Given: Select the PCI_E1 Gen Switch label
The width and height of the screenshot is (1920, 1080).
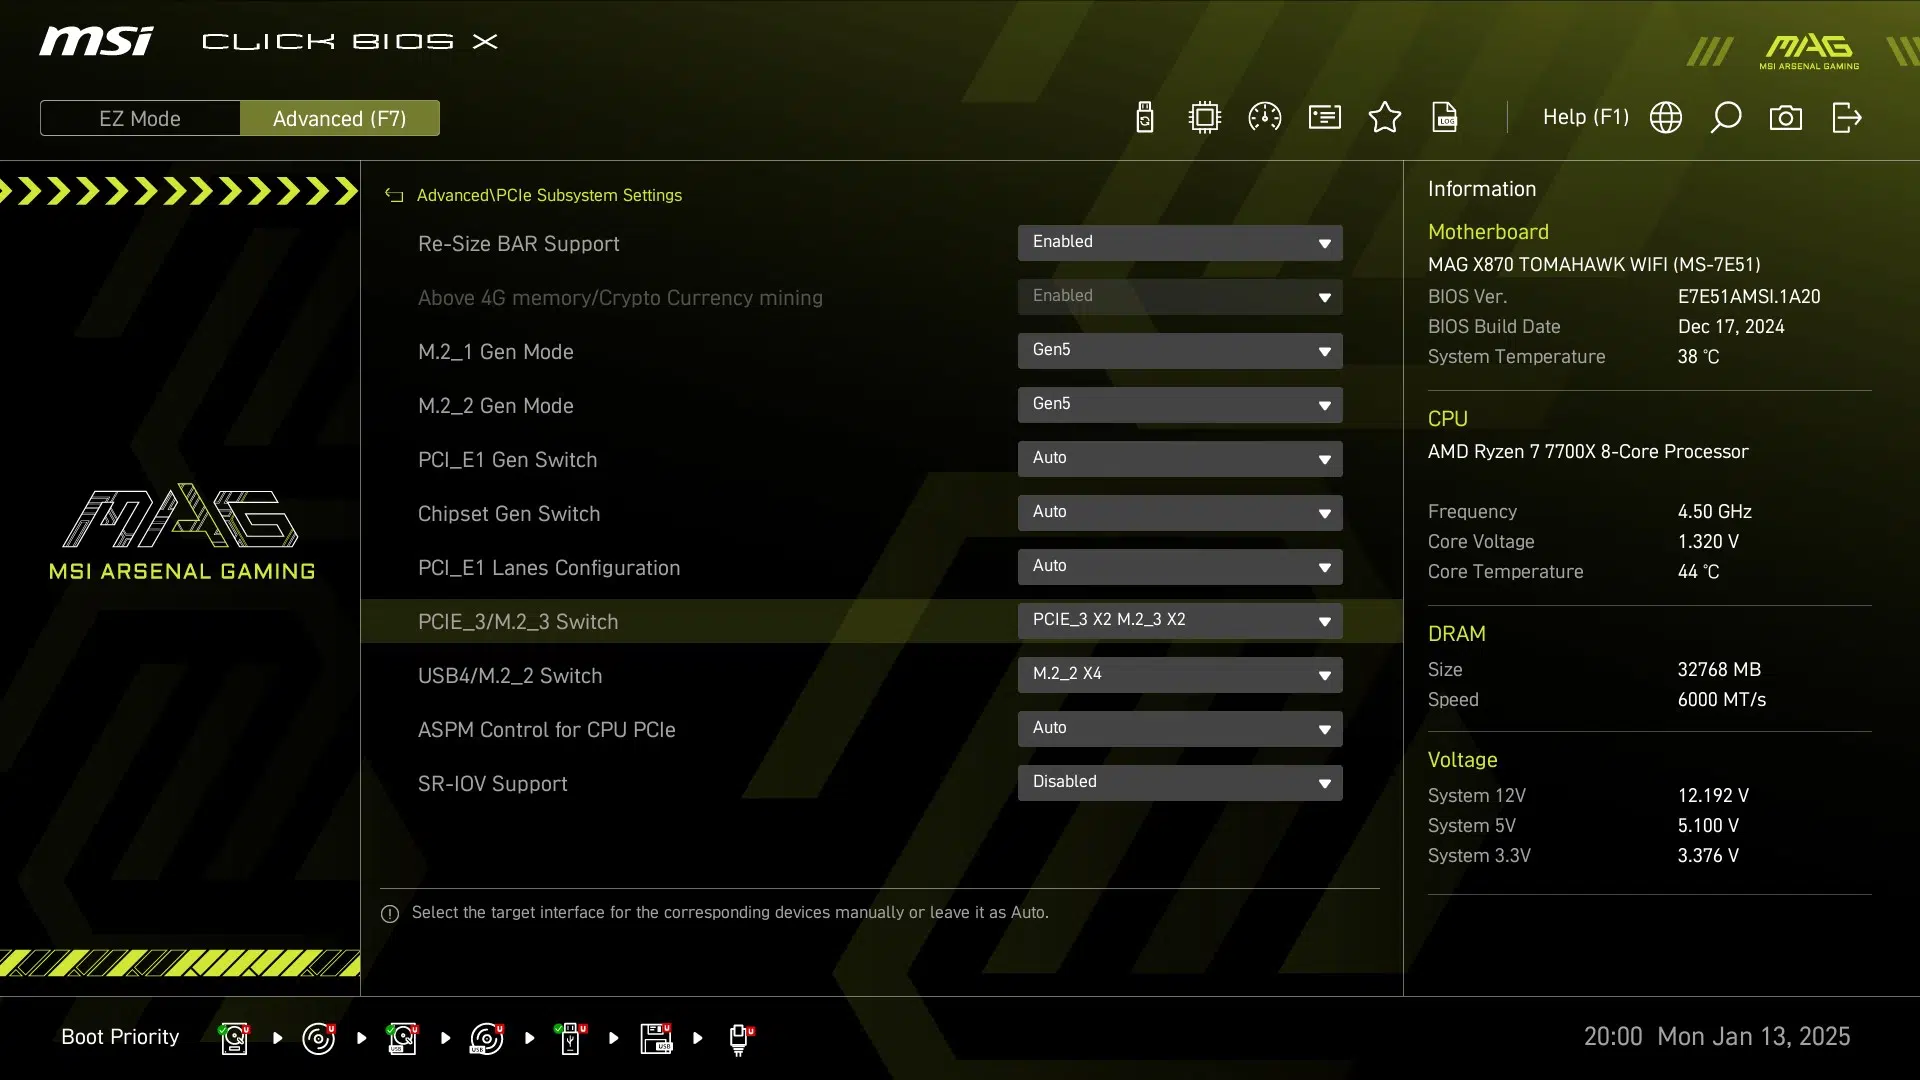Looking at the screenshot, I should (x=507, y=460).
